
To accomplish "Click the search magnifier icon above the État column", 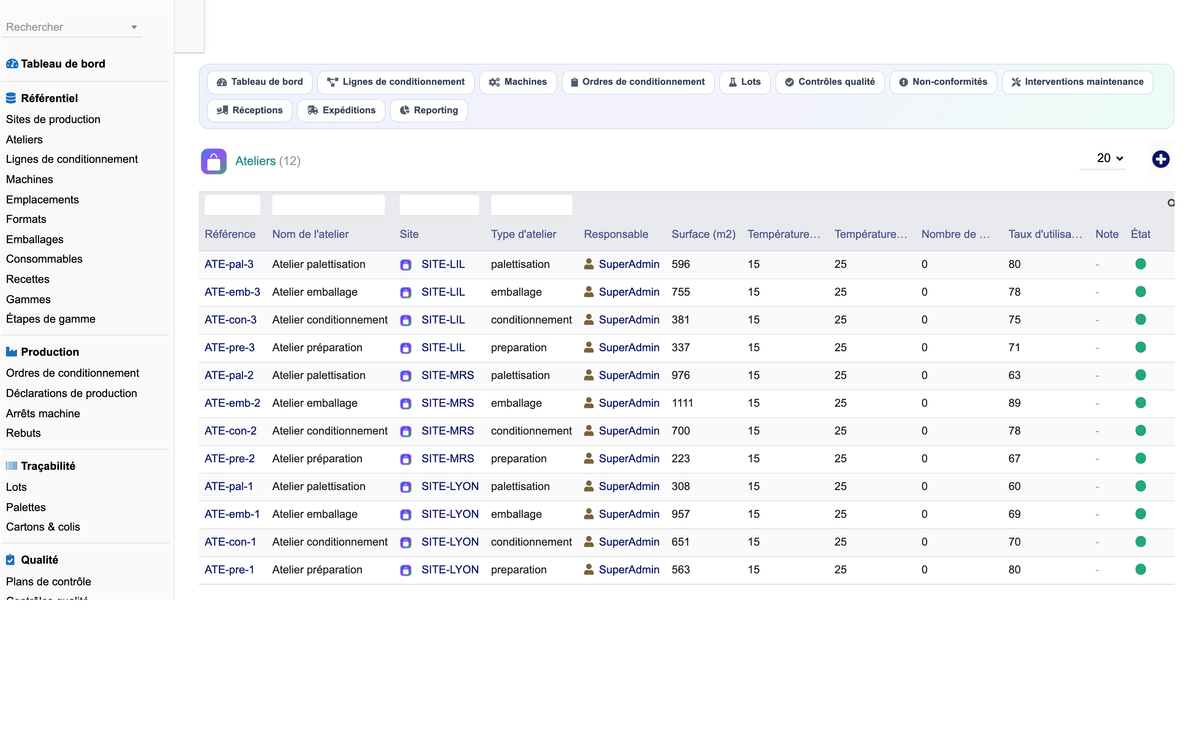I will (1170, 203).
